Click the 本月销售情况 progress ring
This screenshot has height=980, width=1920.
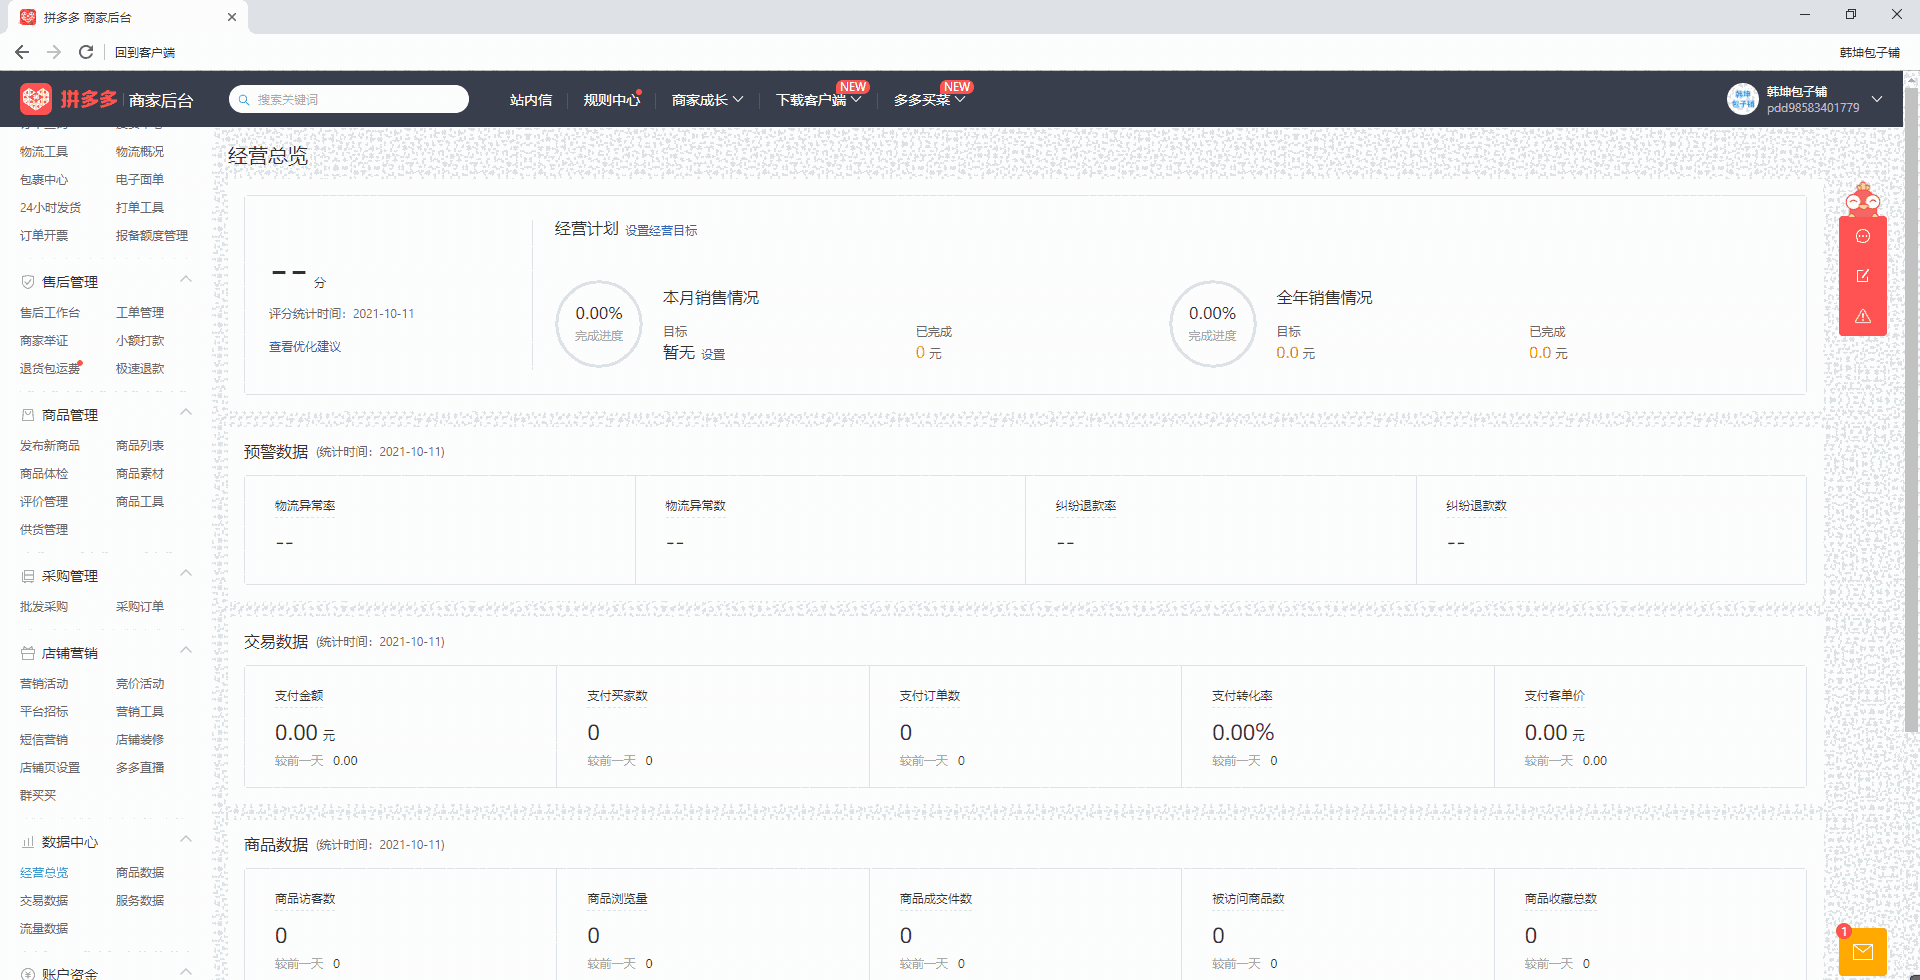point(598,324)
